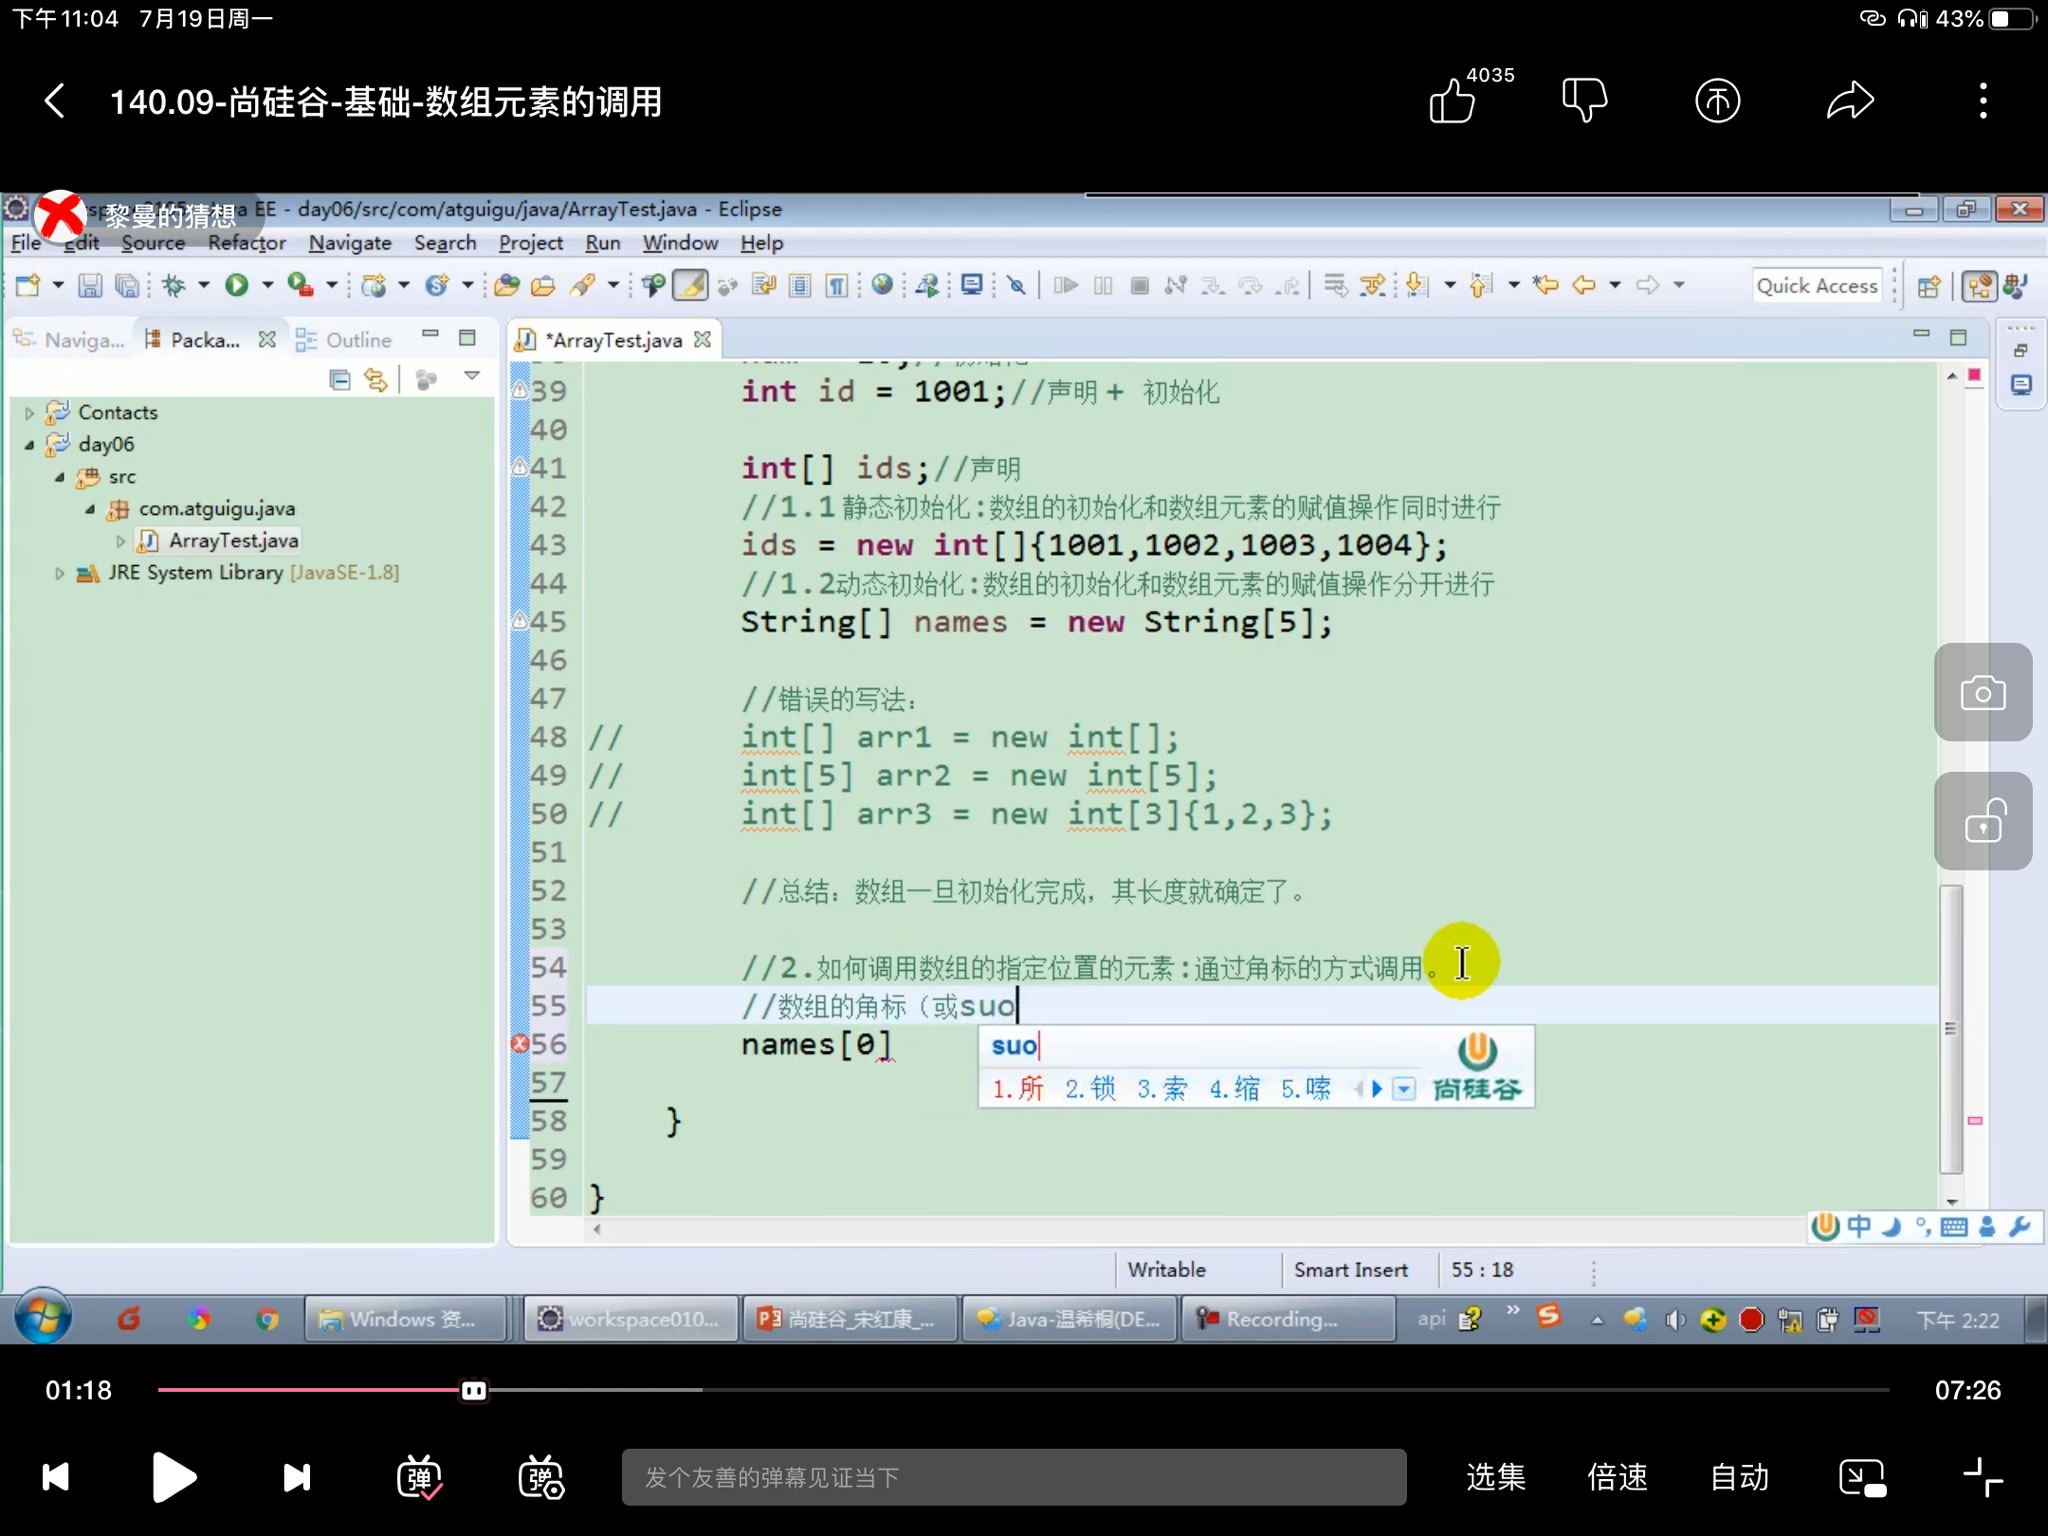Open the 选集 episode list
Viewport: 2048px width, 1536px height.
tap(1495, 1477)
